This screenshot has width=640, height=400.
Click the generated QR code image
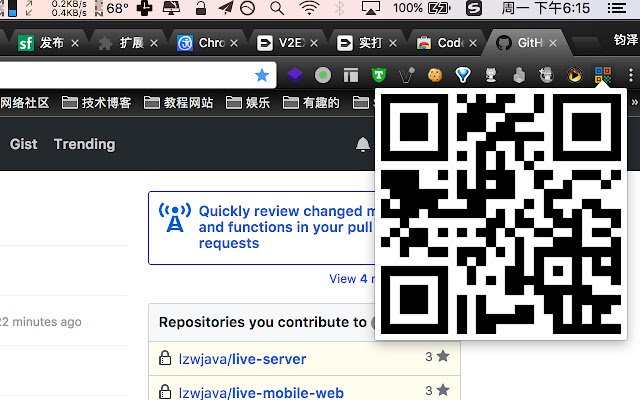501,213
